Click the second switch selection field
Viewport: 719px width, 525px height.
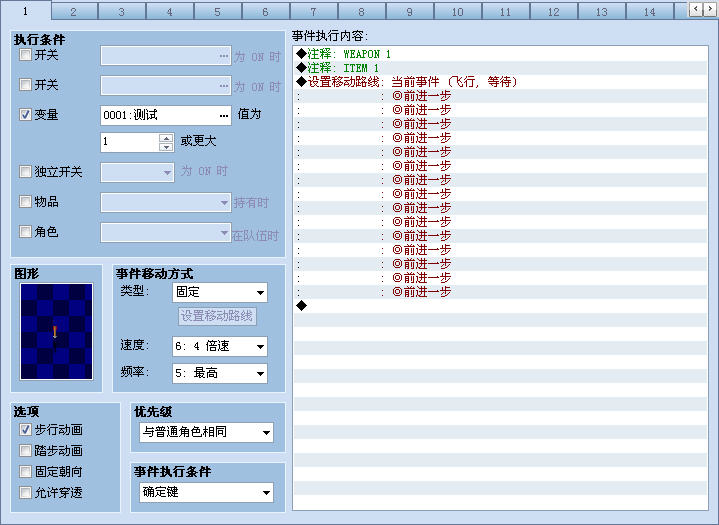(x=166, y=86)
